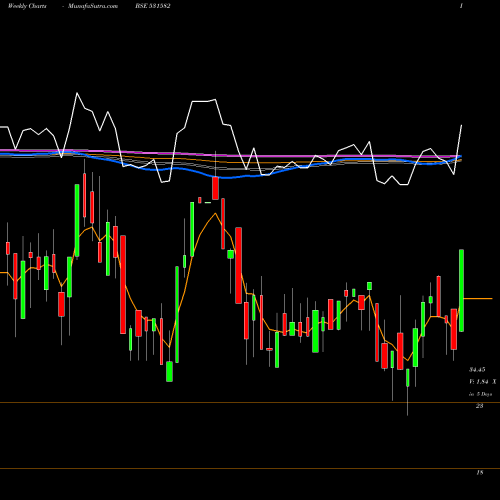Click the '34.45' price value
Image resolution: width=500 pixels, height=500 pixels.
pos(477,369)
